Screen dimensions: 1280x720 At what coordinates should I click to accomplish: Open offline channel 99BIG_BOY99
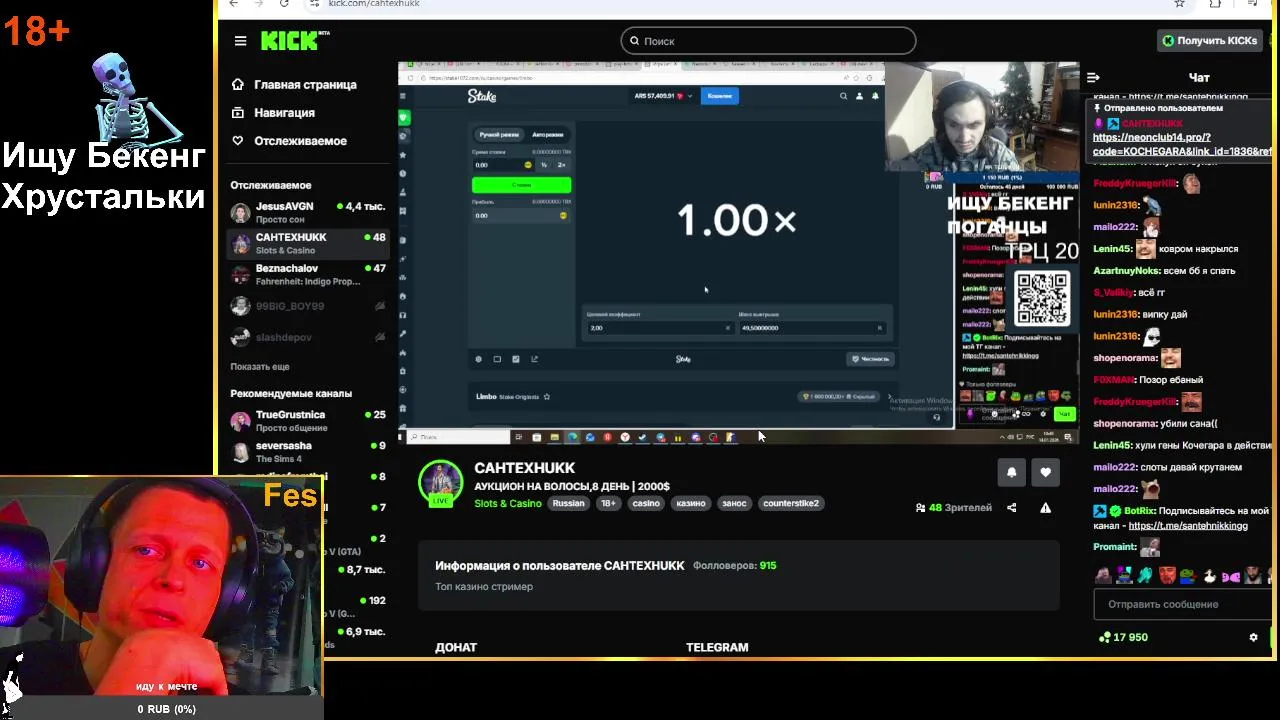pyautogui.click(x=308, y=306)
